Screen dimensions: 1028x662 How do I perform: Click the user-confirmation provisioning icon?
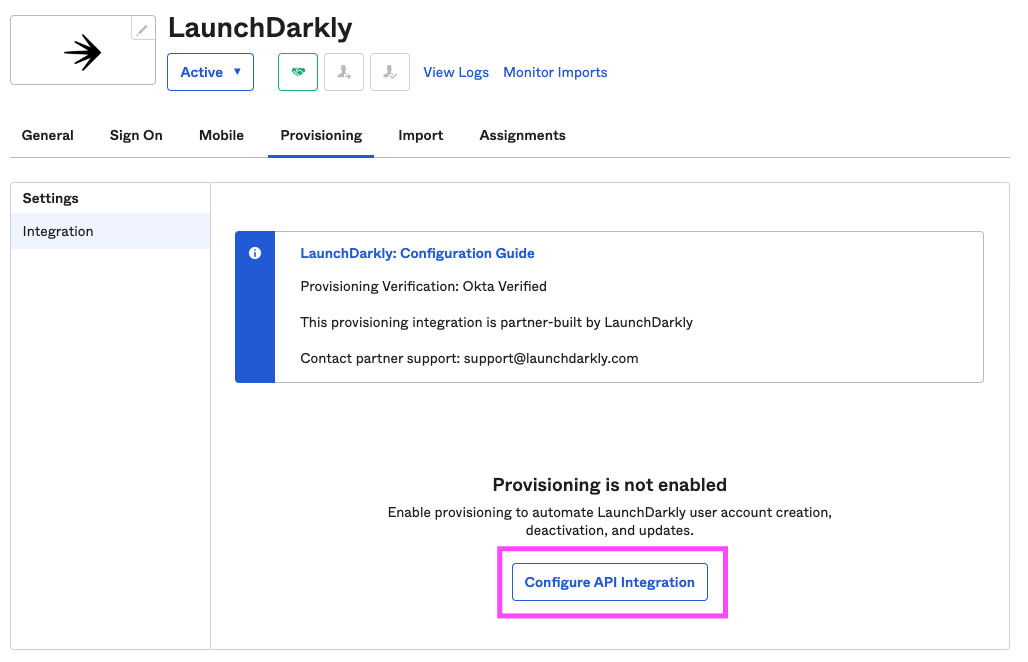(x=389, y=71)
